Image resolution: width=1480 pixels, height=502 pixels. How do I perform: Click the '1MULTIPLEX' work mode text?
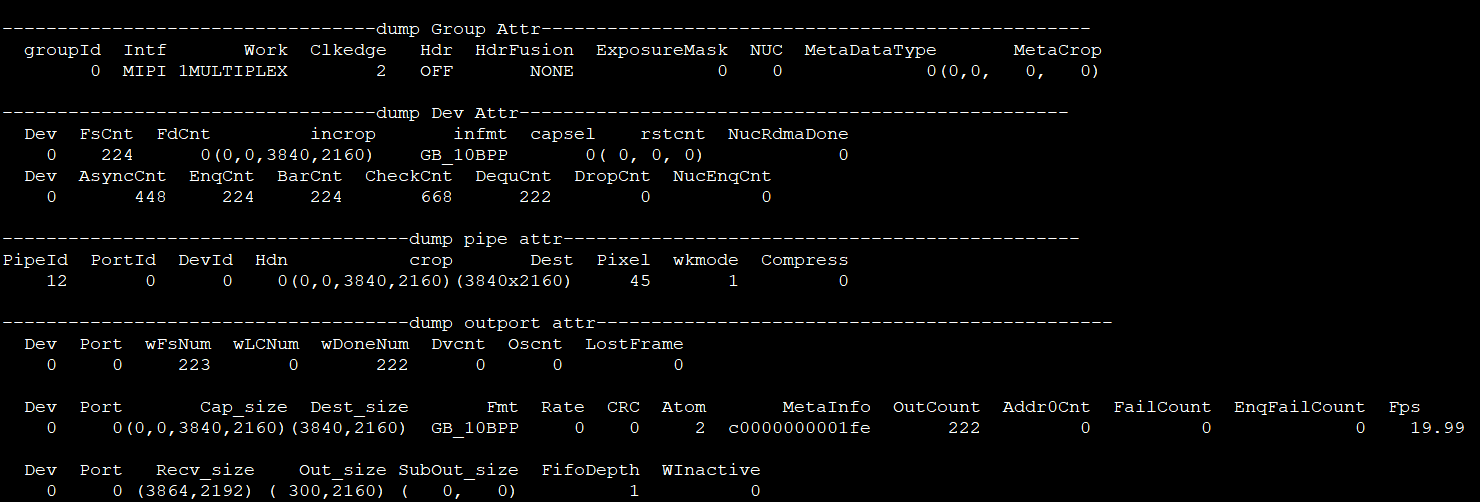pos(233,71)
